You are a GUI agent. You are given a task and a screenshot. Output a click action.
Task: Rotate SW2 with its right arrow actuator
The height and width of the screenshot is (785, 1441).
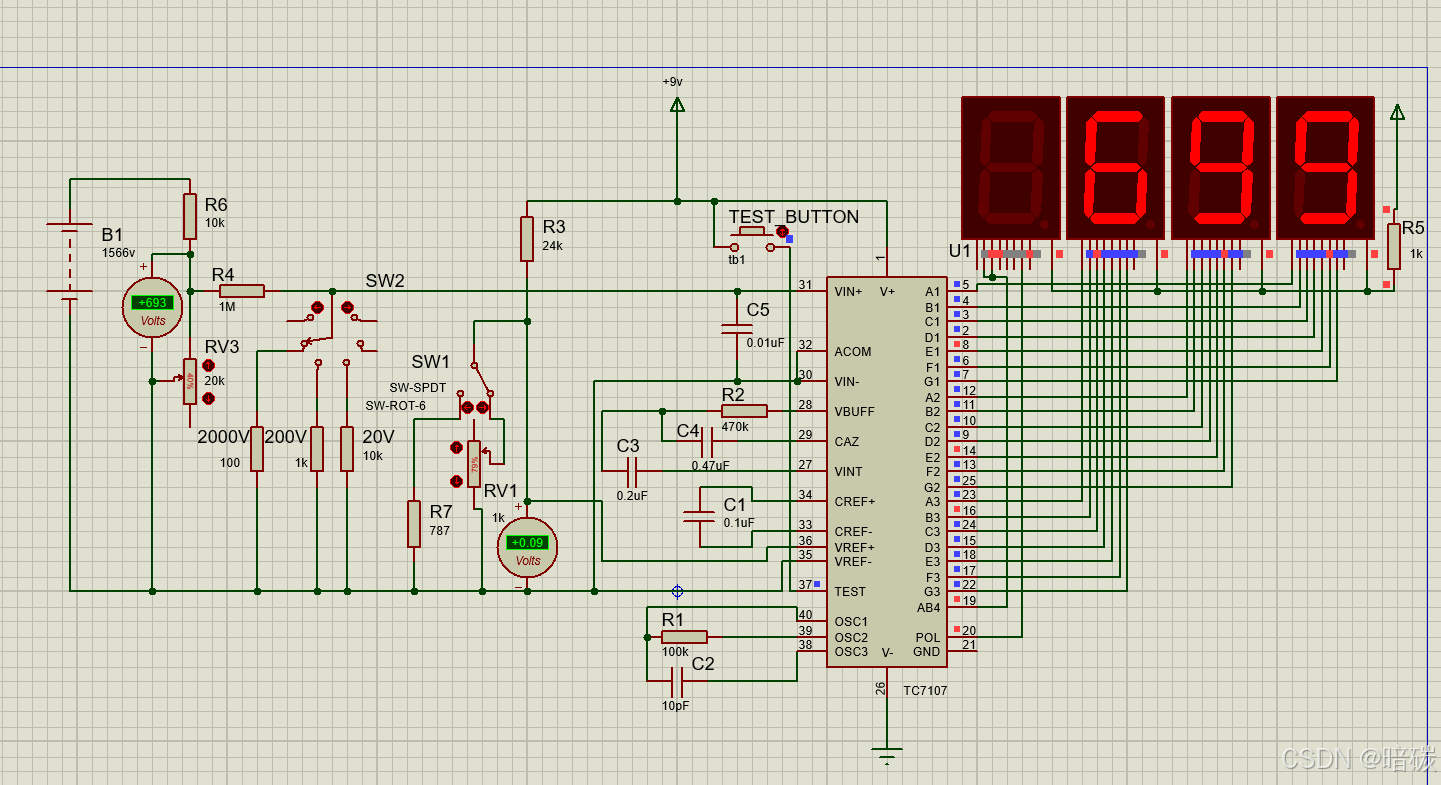347,307
